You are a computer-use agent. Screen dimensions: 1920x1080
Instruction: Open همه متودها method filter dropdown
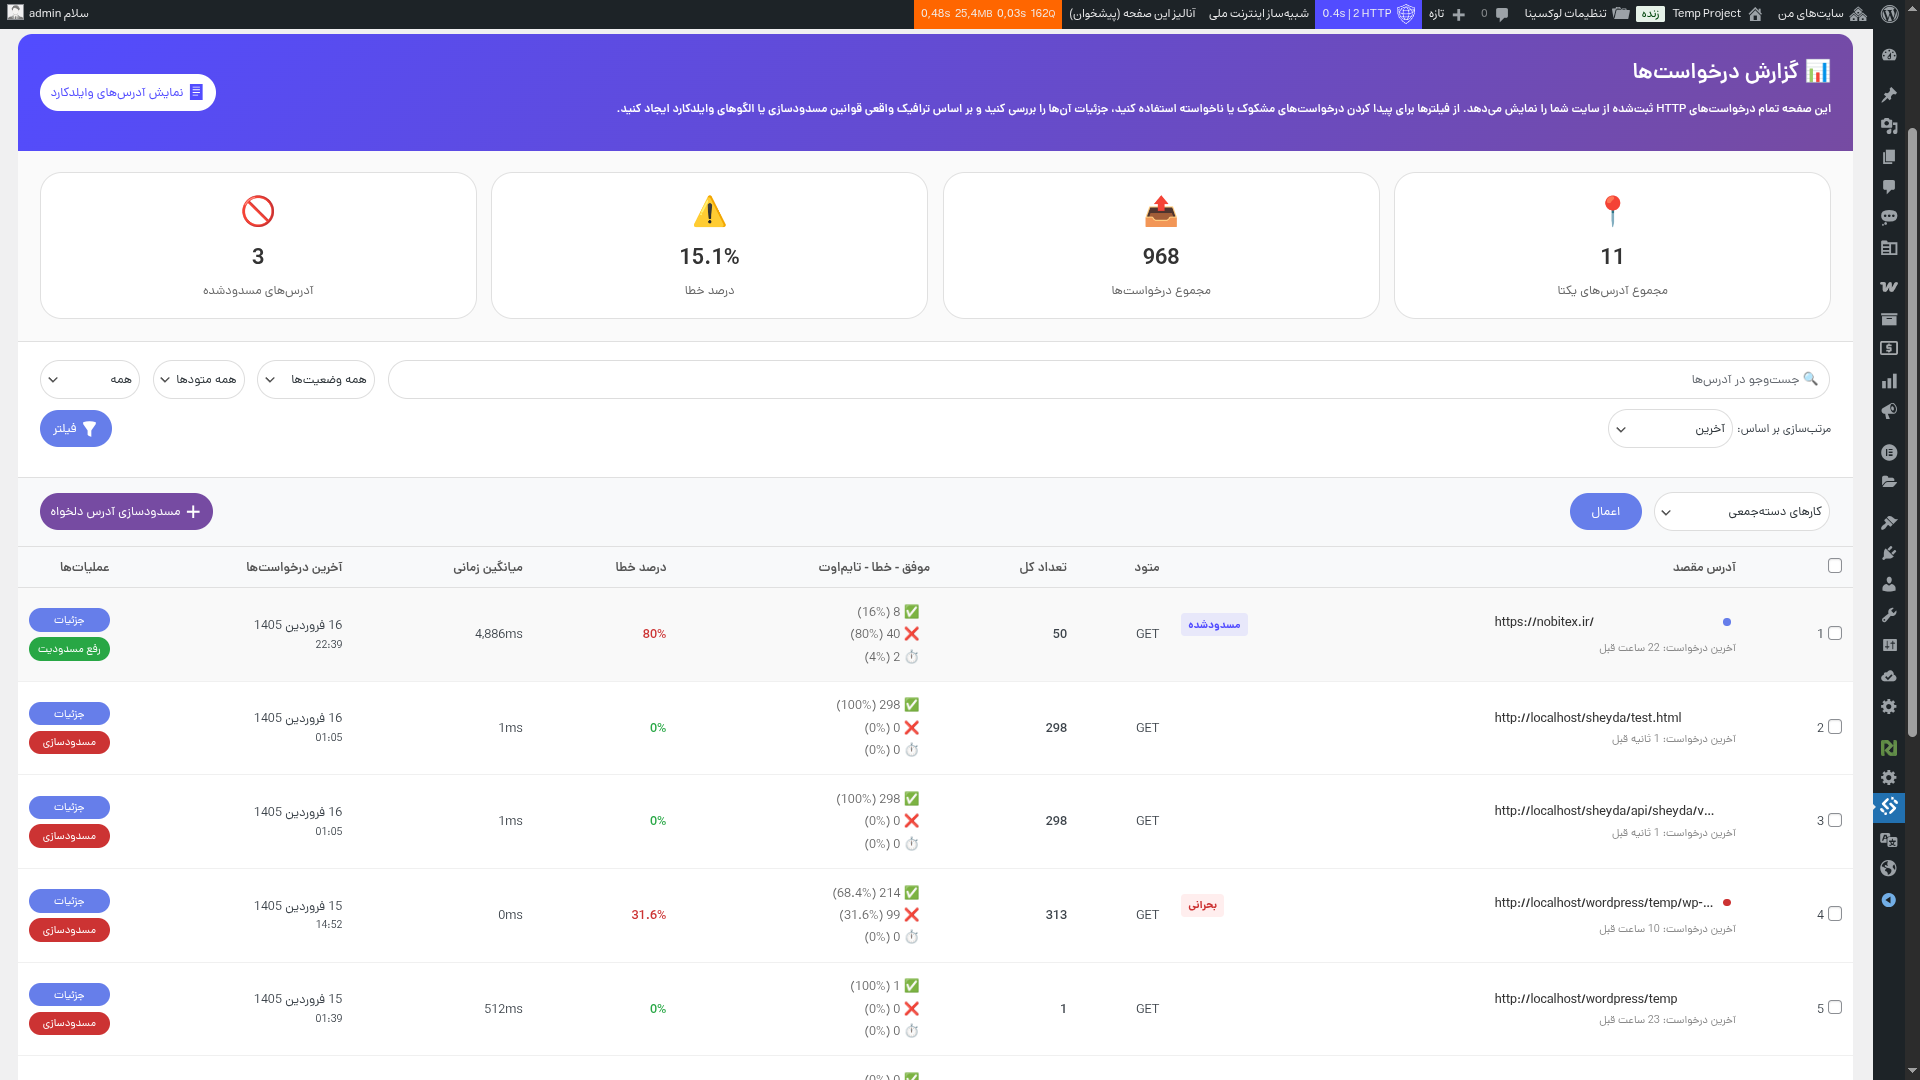[199, 380]
